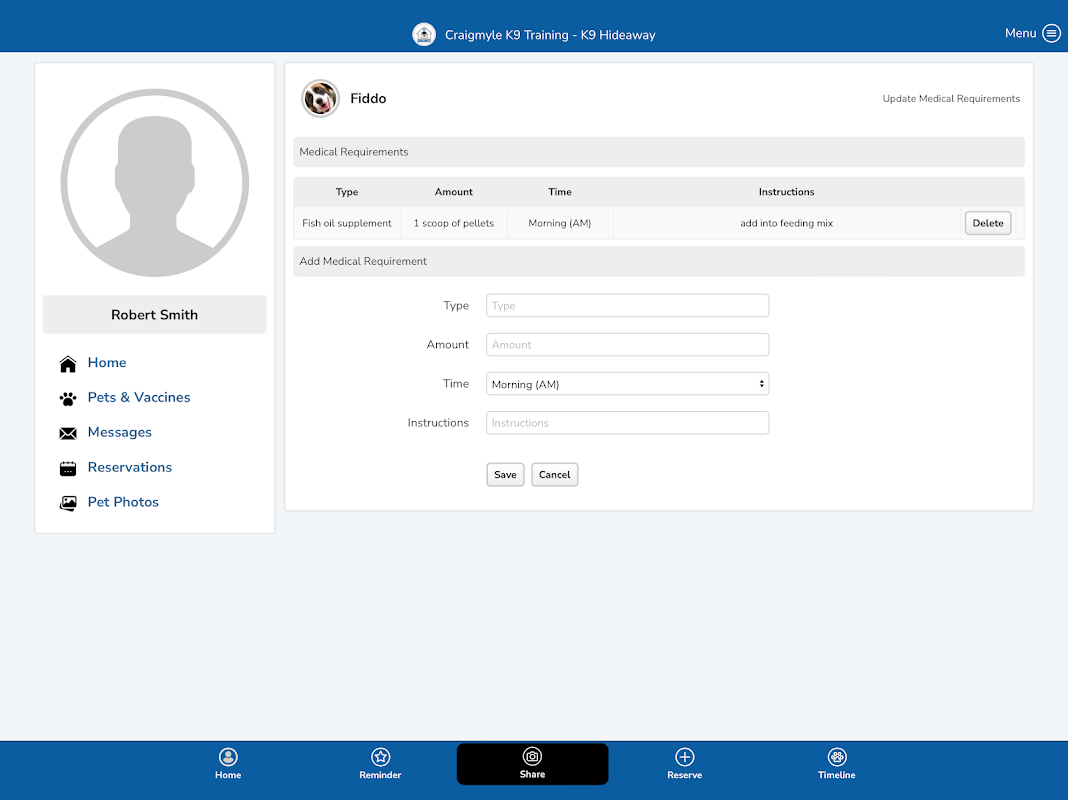Image resolution: width=1068 pixels, height=800 pixels.
Task: Delete the Fish oil supplement requirement
Action: coord(988,223)
